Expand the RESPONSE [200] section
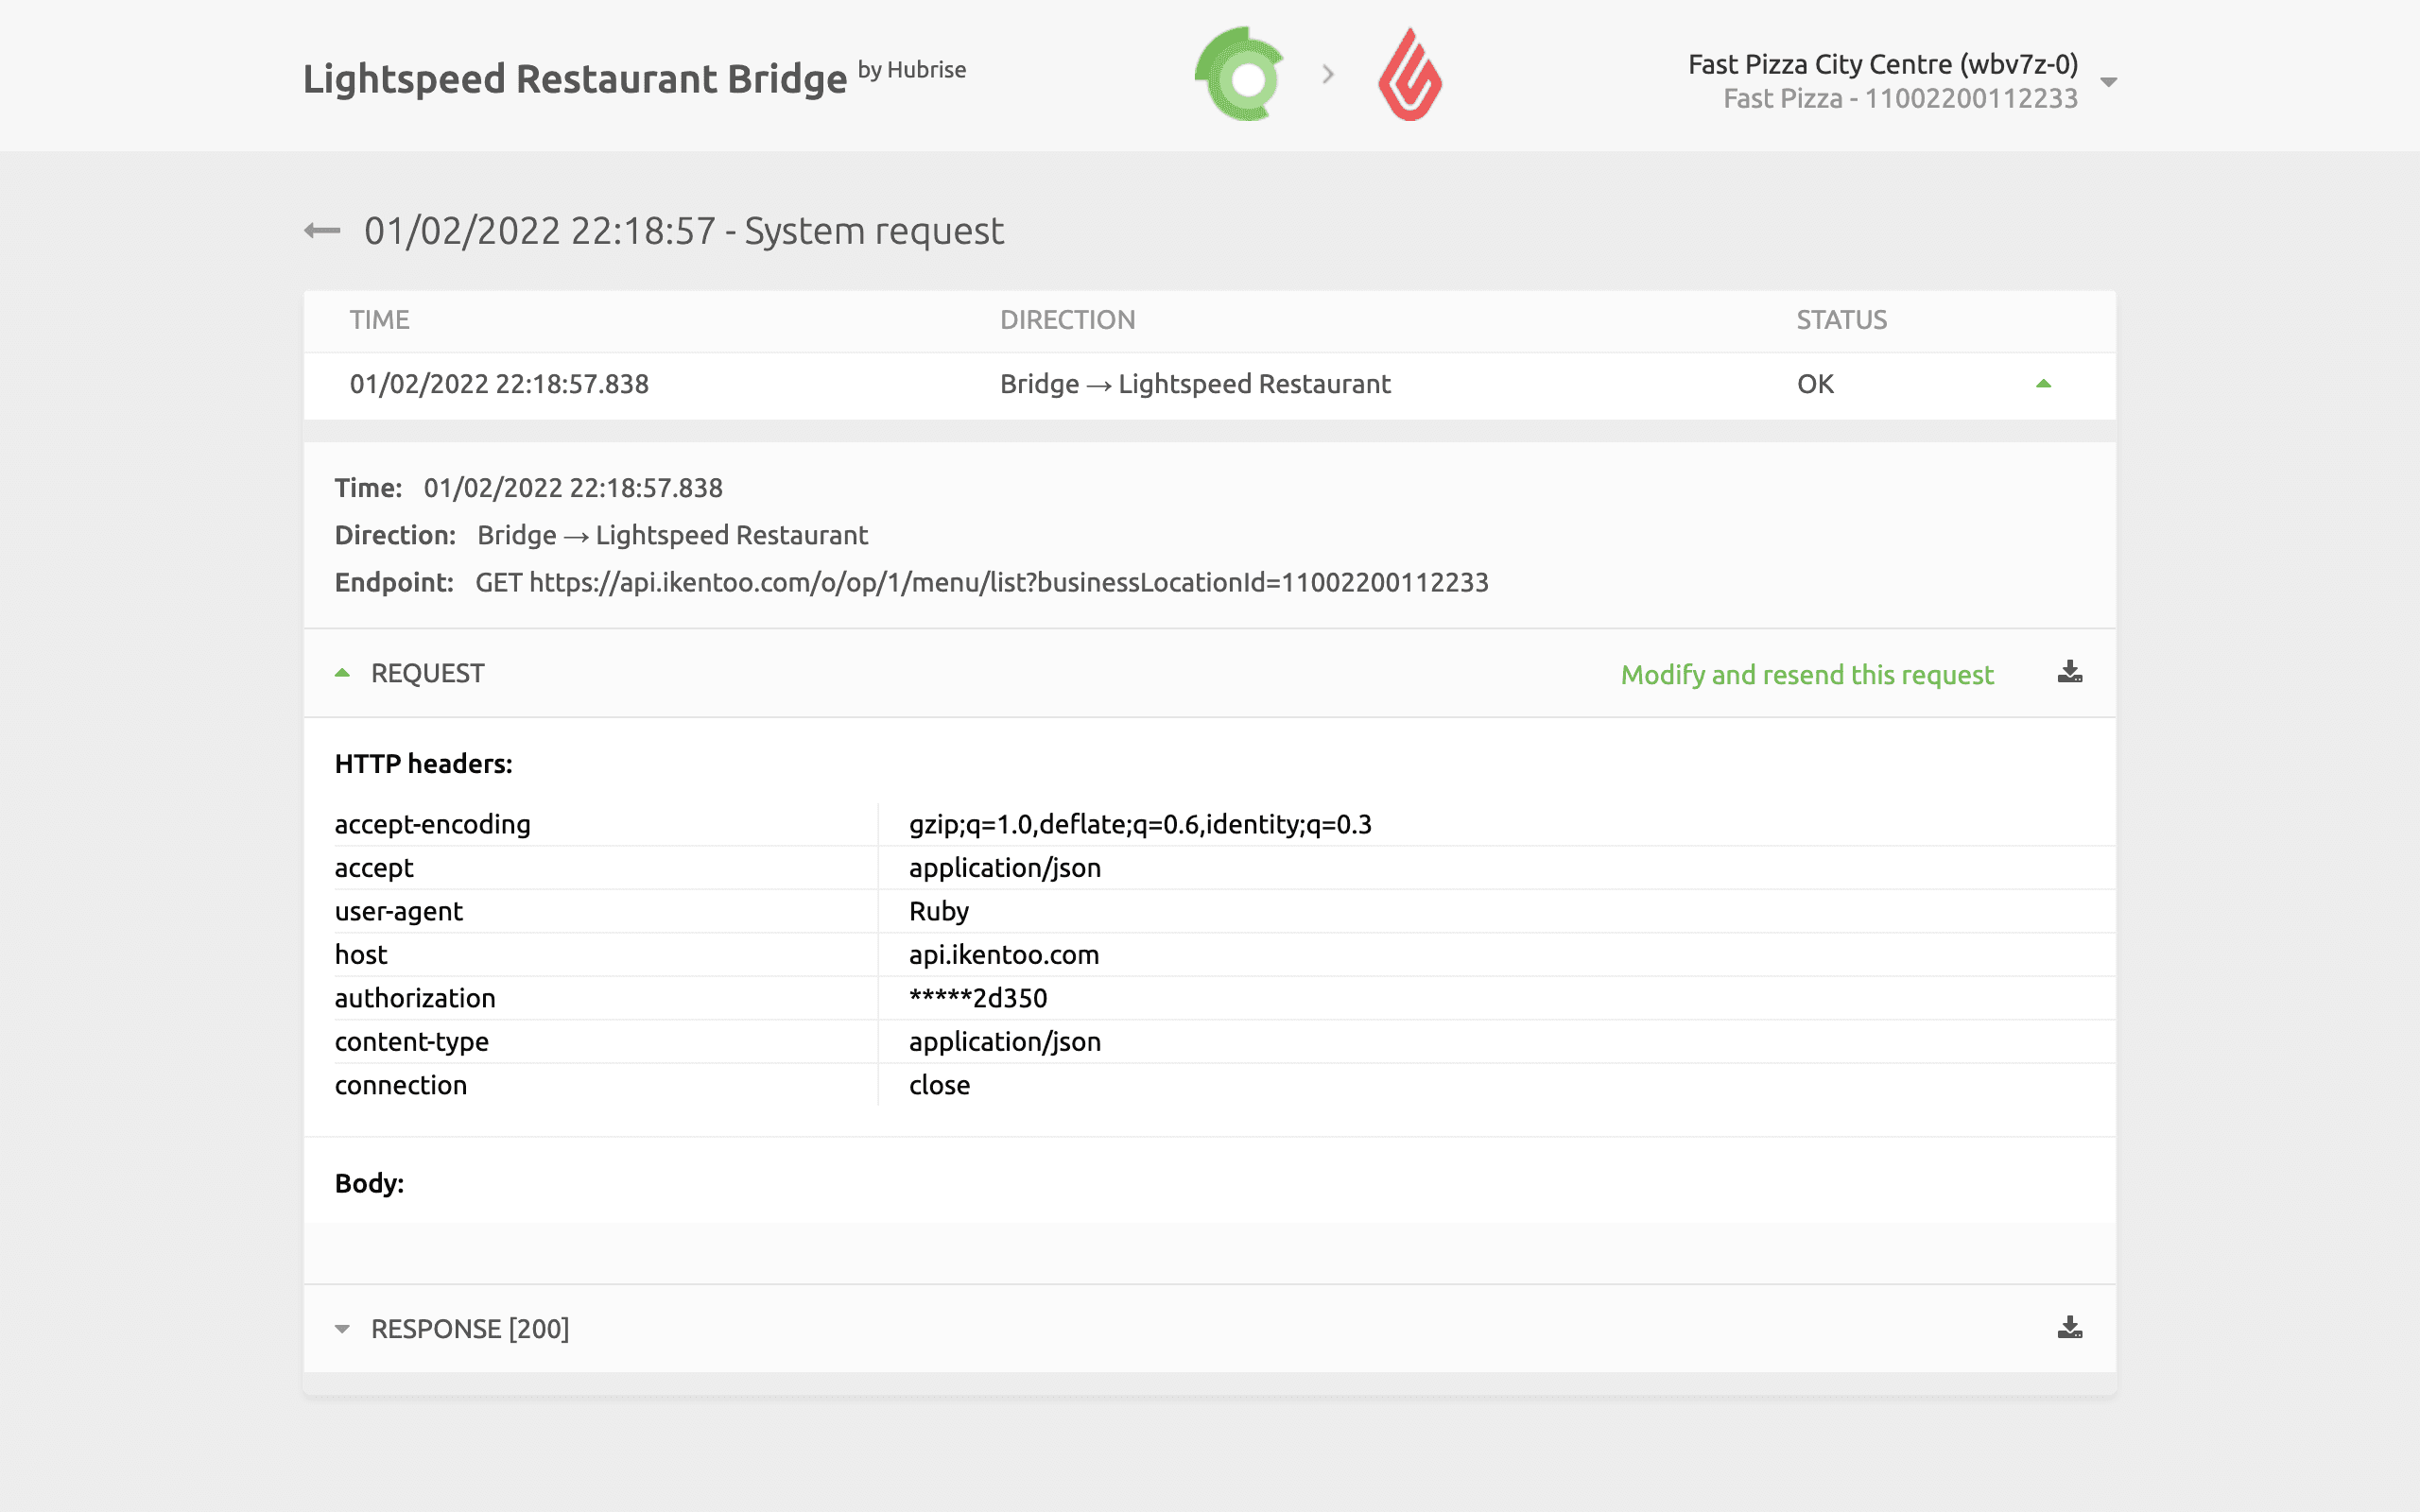2420x1512 pixels. click(343, 1328)
